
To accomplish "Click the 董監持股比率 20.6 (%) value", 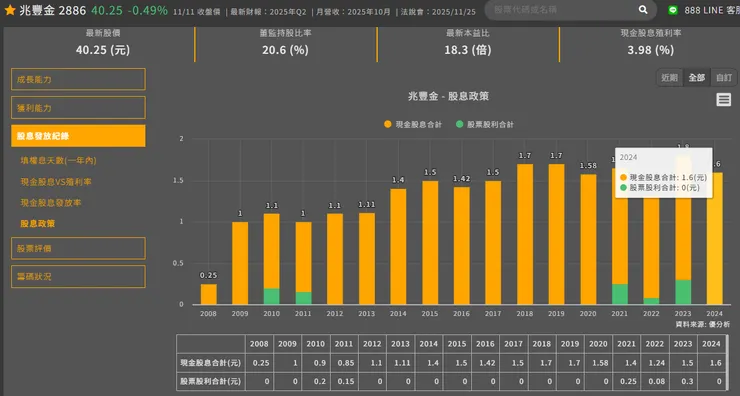I will (285, 50).
